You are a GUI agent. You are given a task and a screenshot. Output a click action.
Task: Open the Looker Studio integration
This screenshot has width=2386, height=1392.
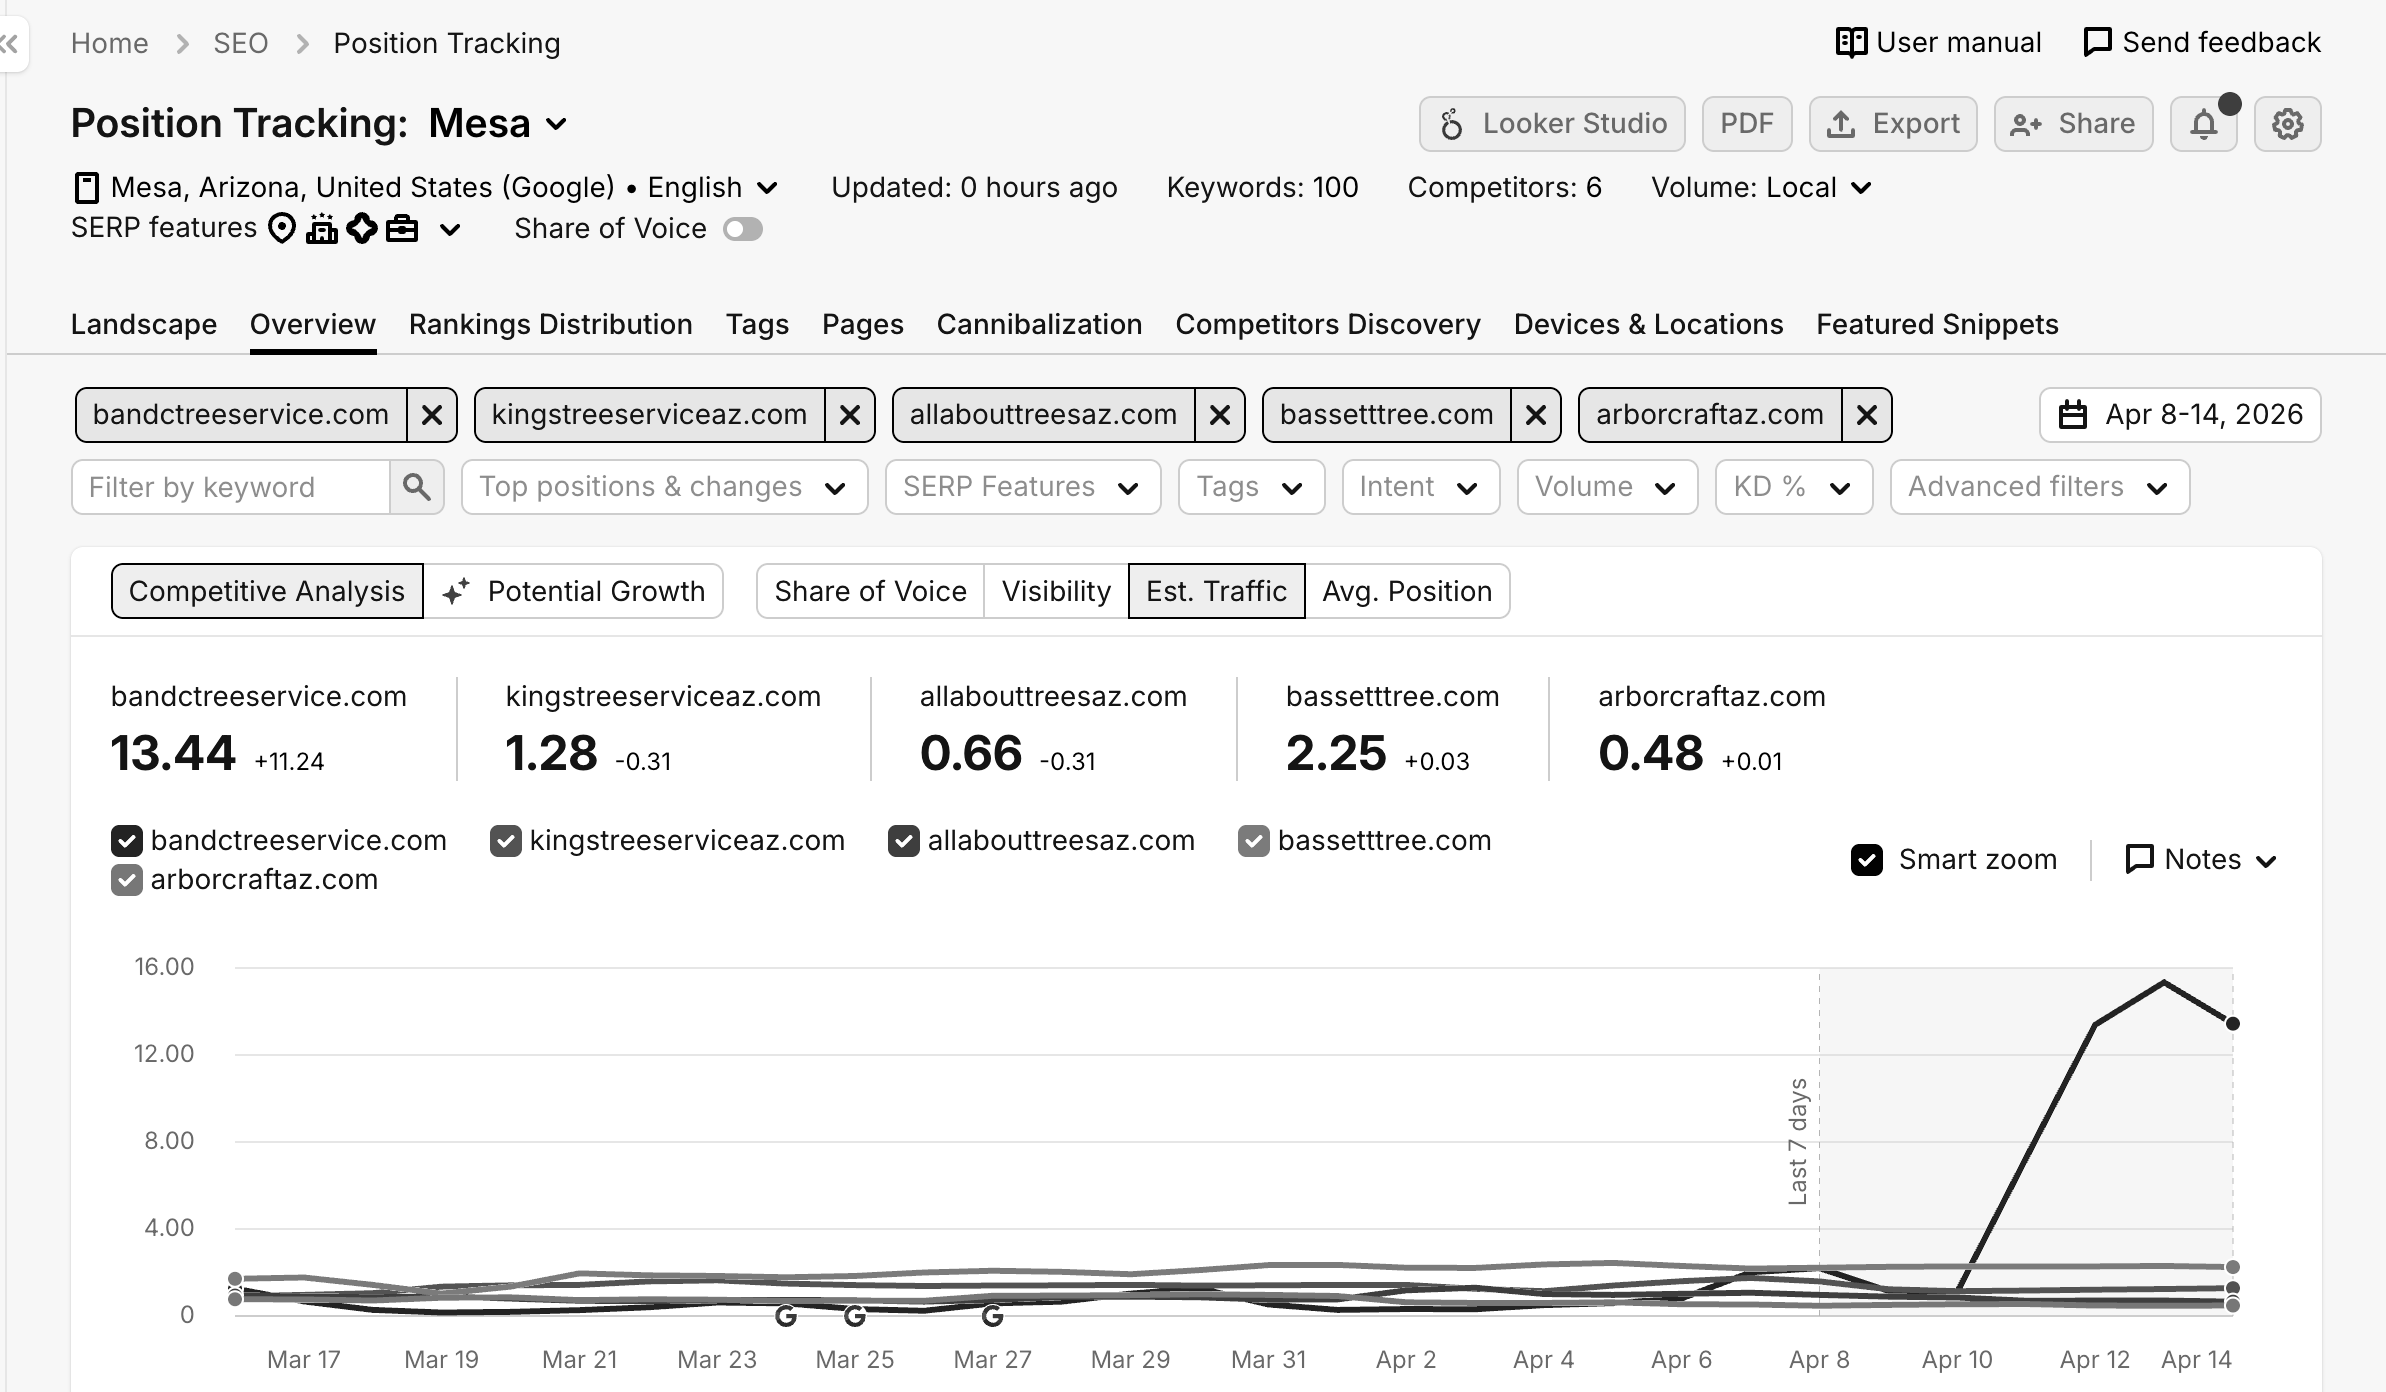pos(1551,123)
